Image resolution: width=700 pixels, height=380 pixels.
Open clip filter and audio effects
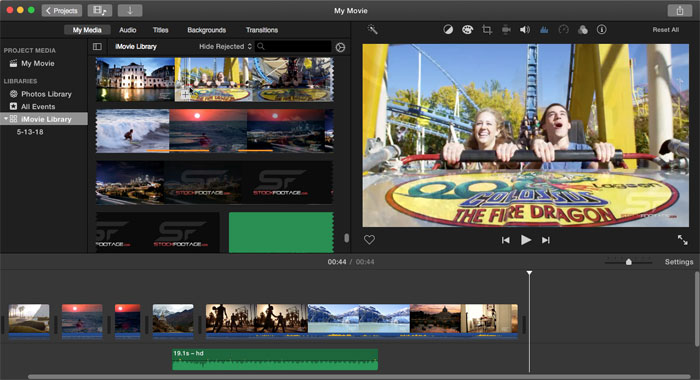583,29
